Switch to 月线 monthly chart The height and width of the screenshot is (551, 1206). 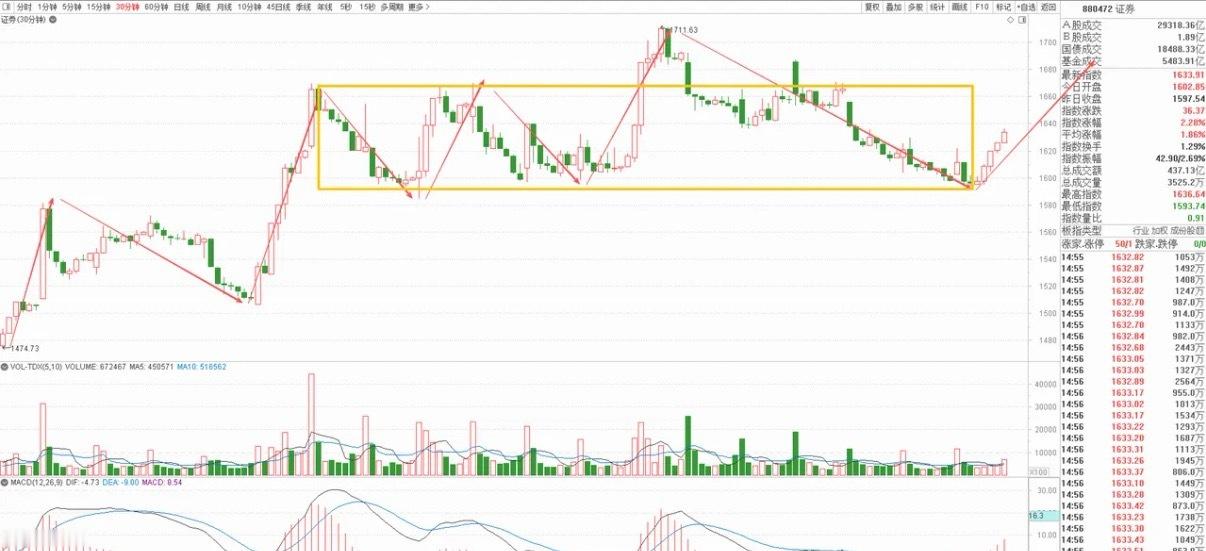click(x=225, y=6)
